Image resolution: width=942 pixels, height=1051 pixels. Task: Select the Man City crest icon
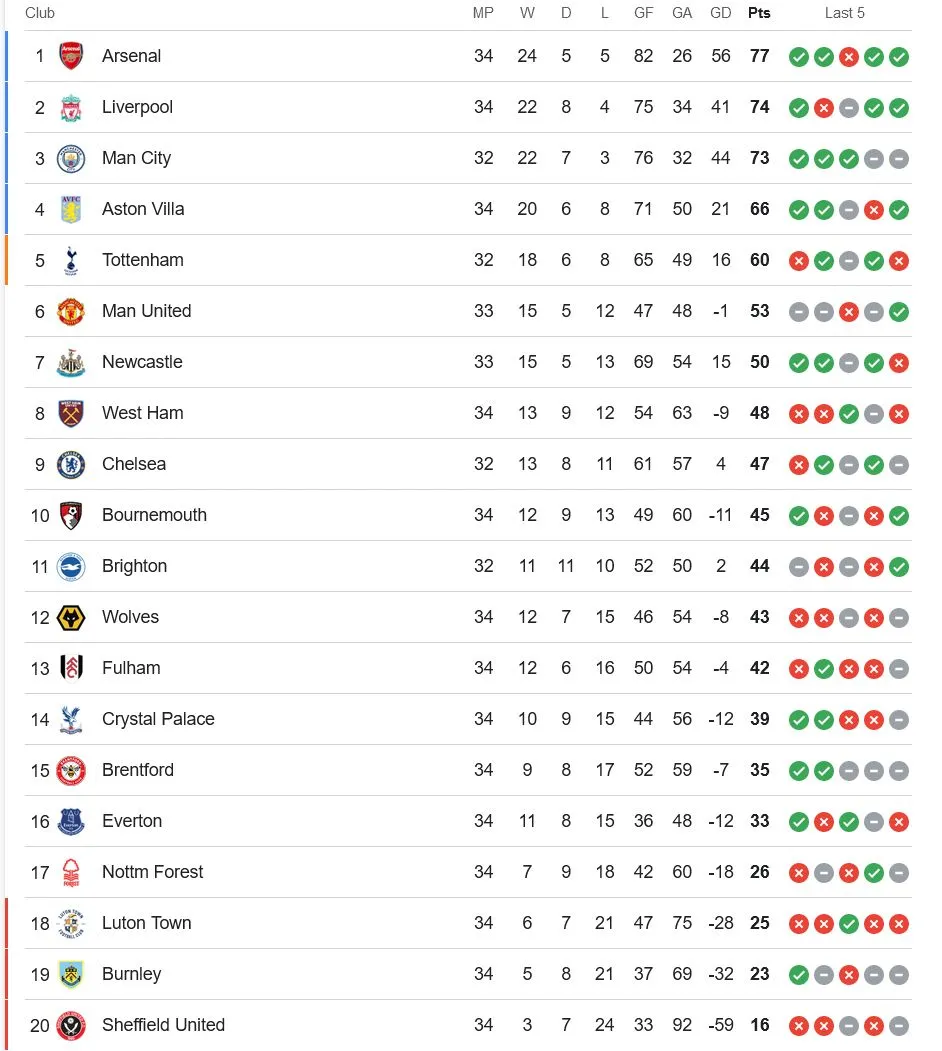click(x=71, y=158)
